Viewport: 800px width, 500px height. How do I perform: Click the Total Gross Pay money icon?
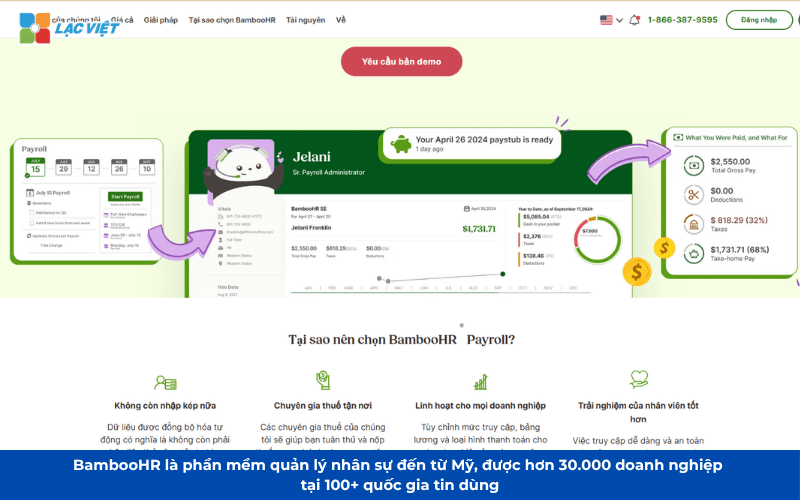point(693,165)
